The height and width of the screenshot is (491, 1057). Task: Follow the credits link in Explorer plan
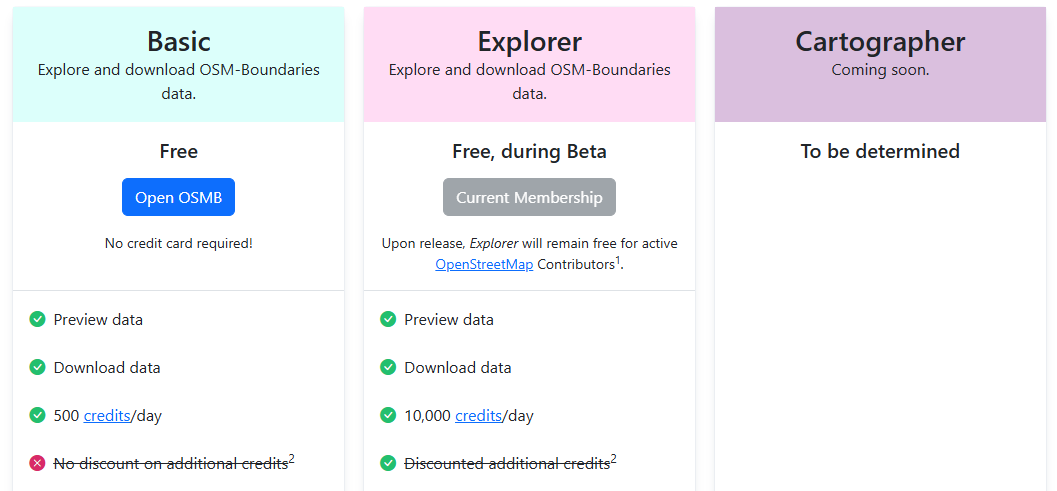pyautogui.click(x=478, y=416)
